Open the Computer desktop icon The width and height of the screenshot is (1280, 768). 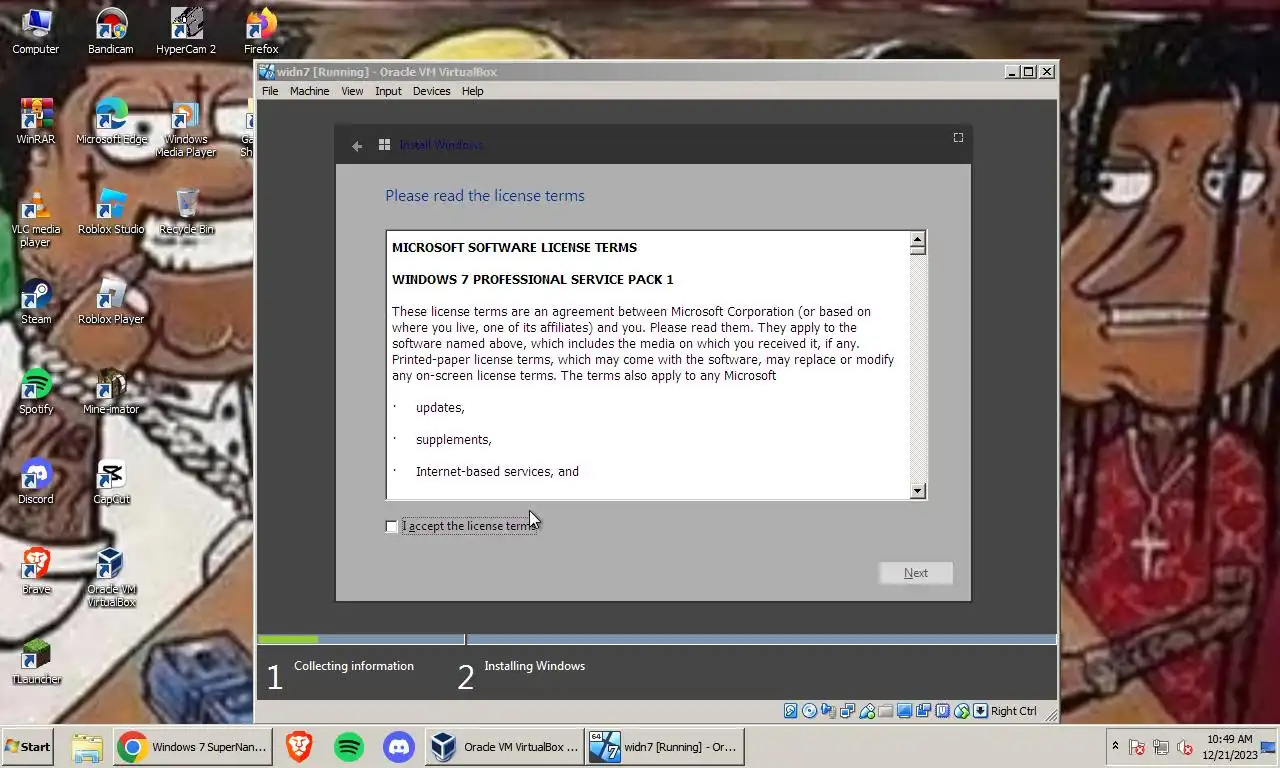click(35, 31)
